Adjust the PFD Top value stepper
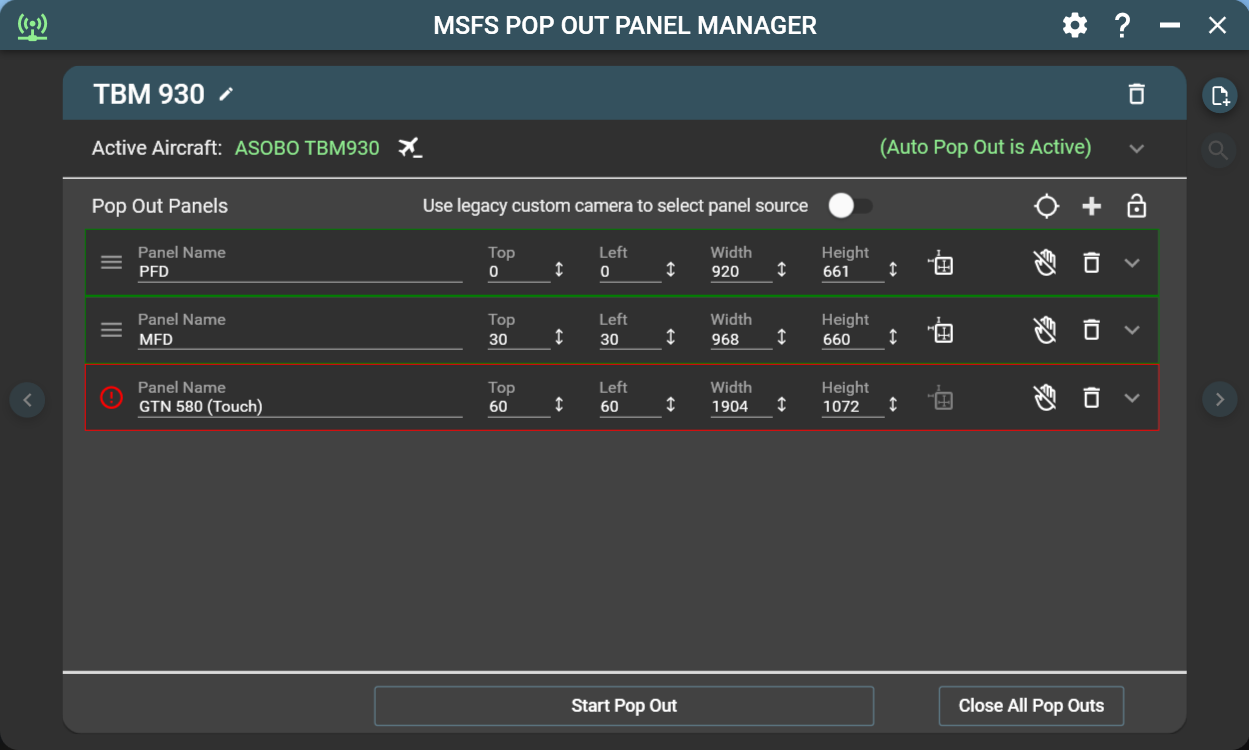This screenshot has height=750, width=1249. tap(559, 270)
